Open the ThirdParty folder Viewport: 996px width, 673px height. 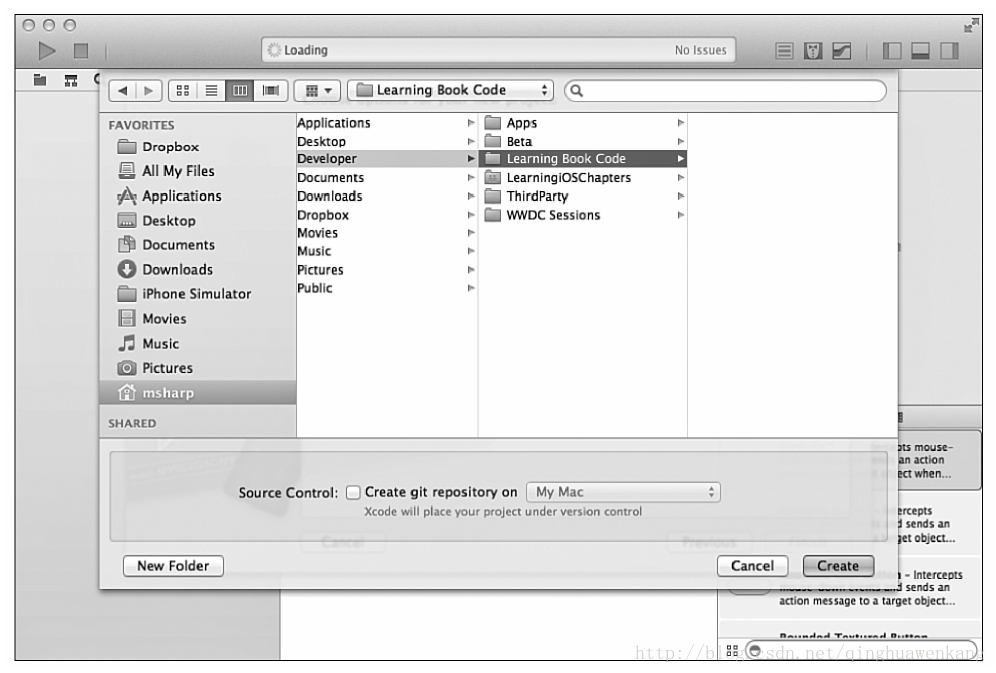click(x=582, y=196)
